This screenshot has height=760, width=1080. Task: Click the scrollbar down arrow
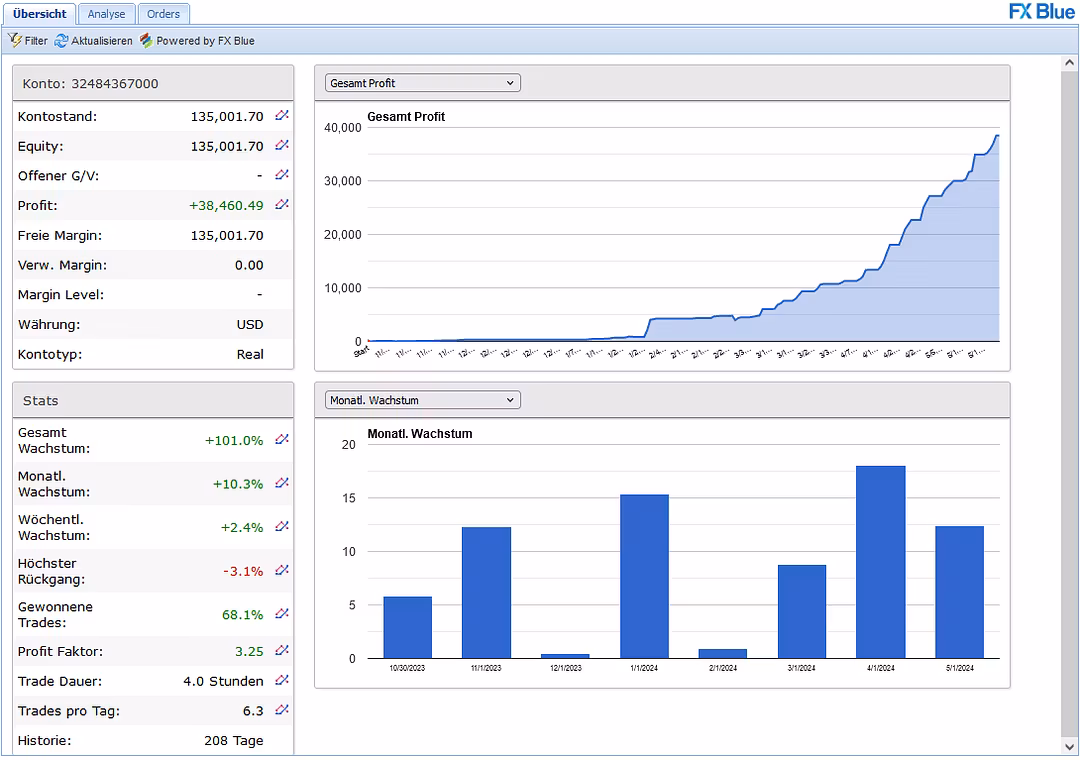pos(1070,746)
